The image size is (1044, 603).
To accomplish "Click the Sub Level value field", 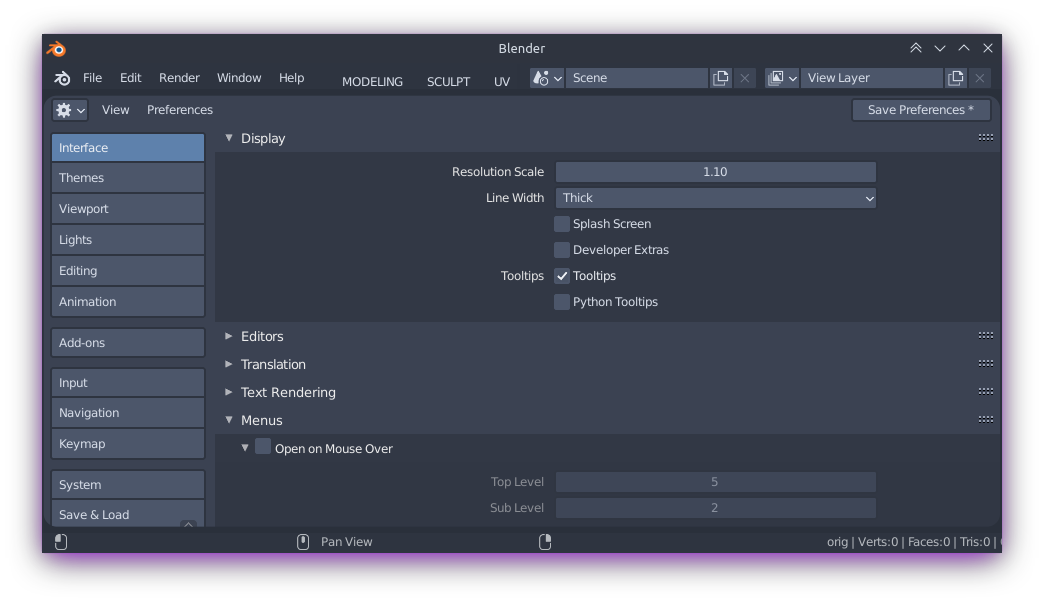I will (716, 508).
